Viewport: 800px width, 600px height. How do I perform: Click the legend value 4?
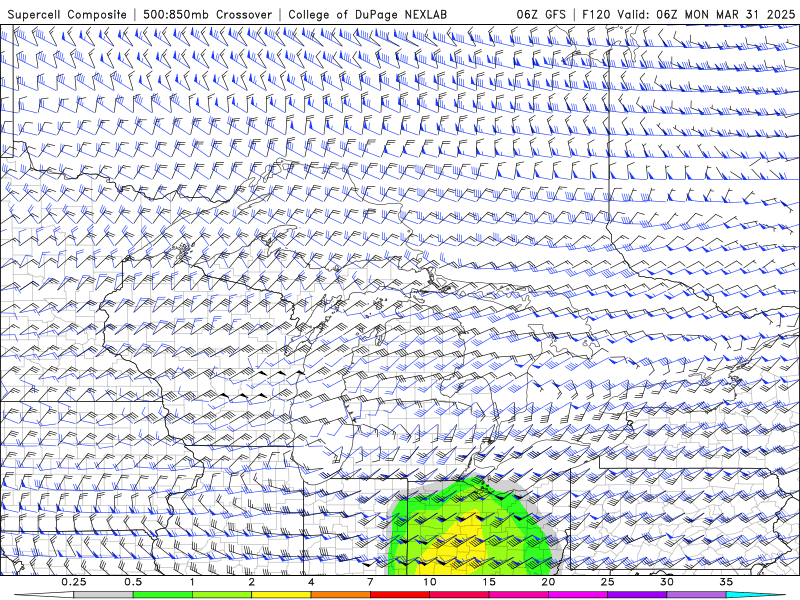click(311, 582)
